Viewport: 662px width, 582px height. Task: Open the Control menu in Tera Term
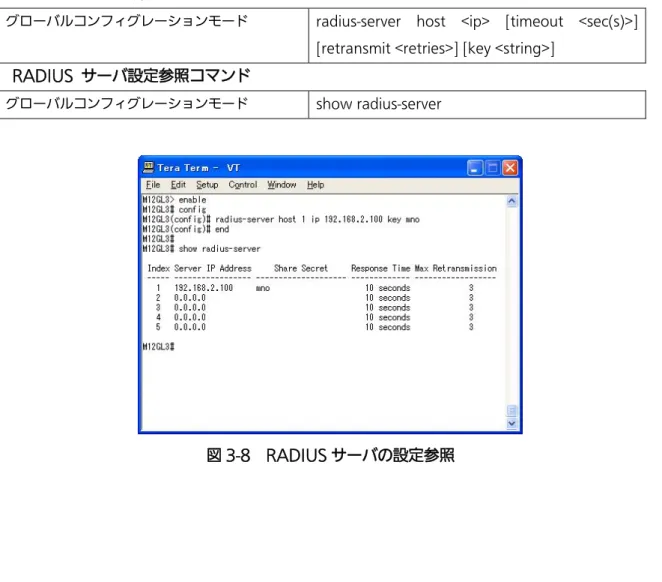pyautogui.click(x=243, y=185)
